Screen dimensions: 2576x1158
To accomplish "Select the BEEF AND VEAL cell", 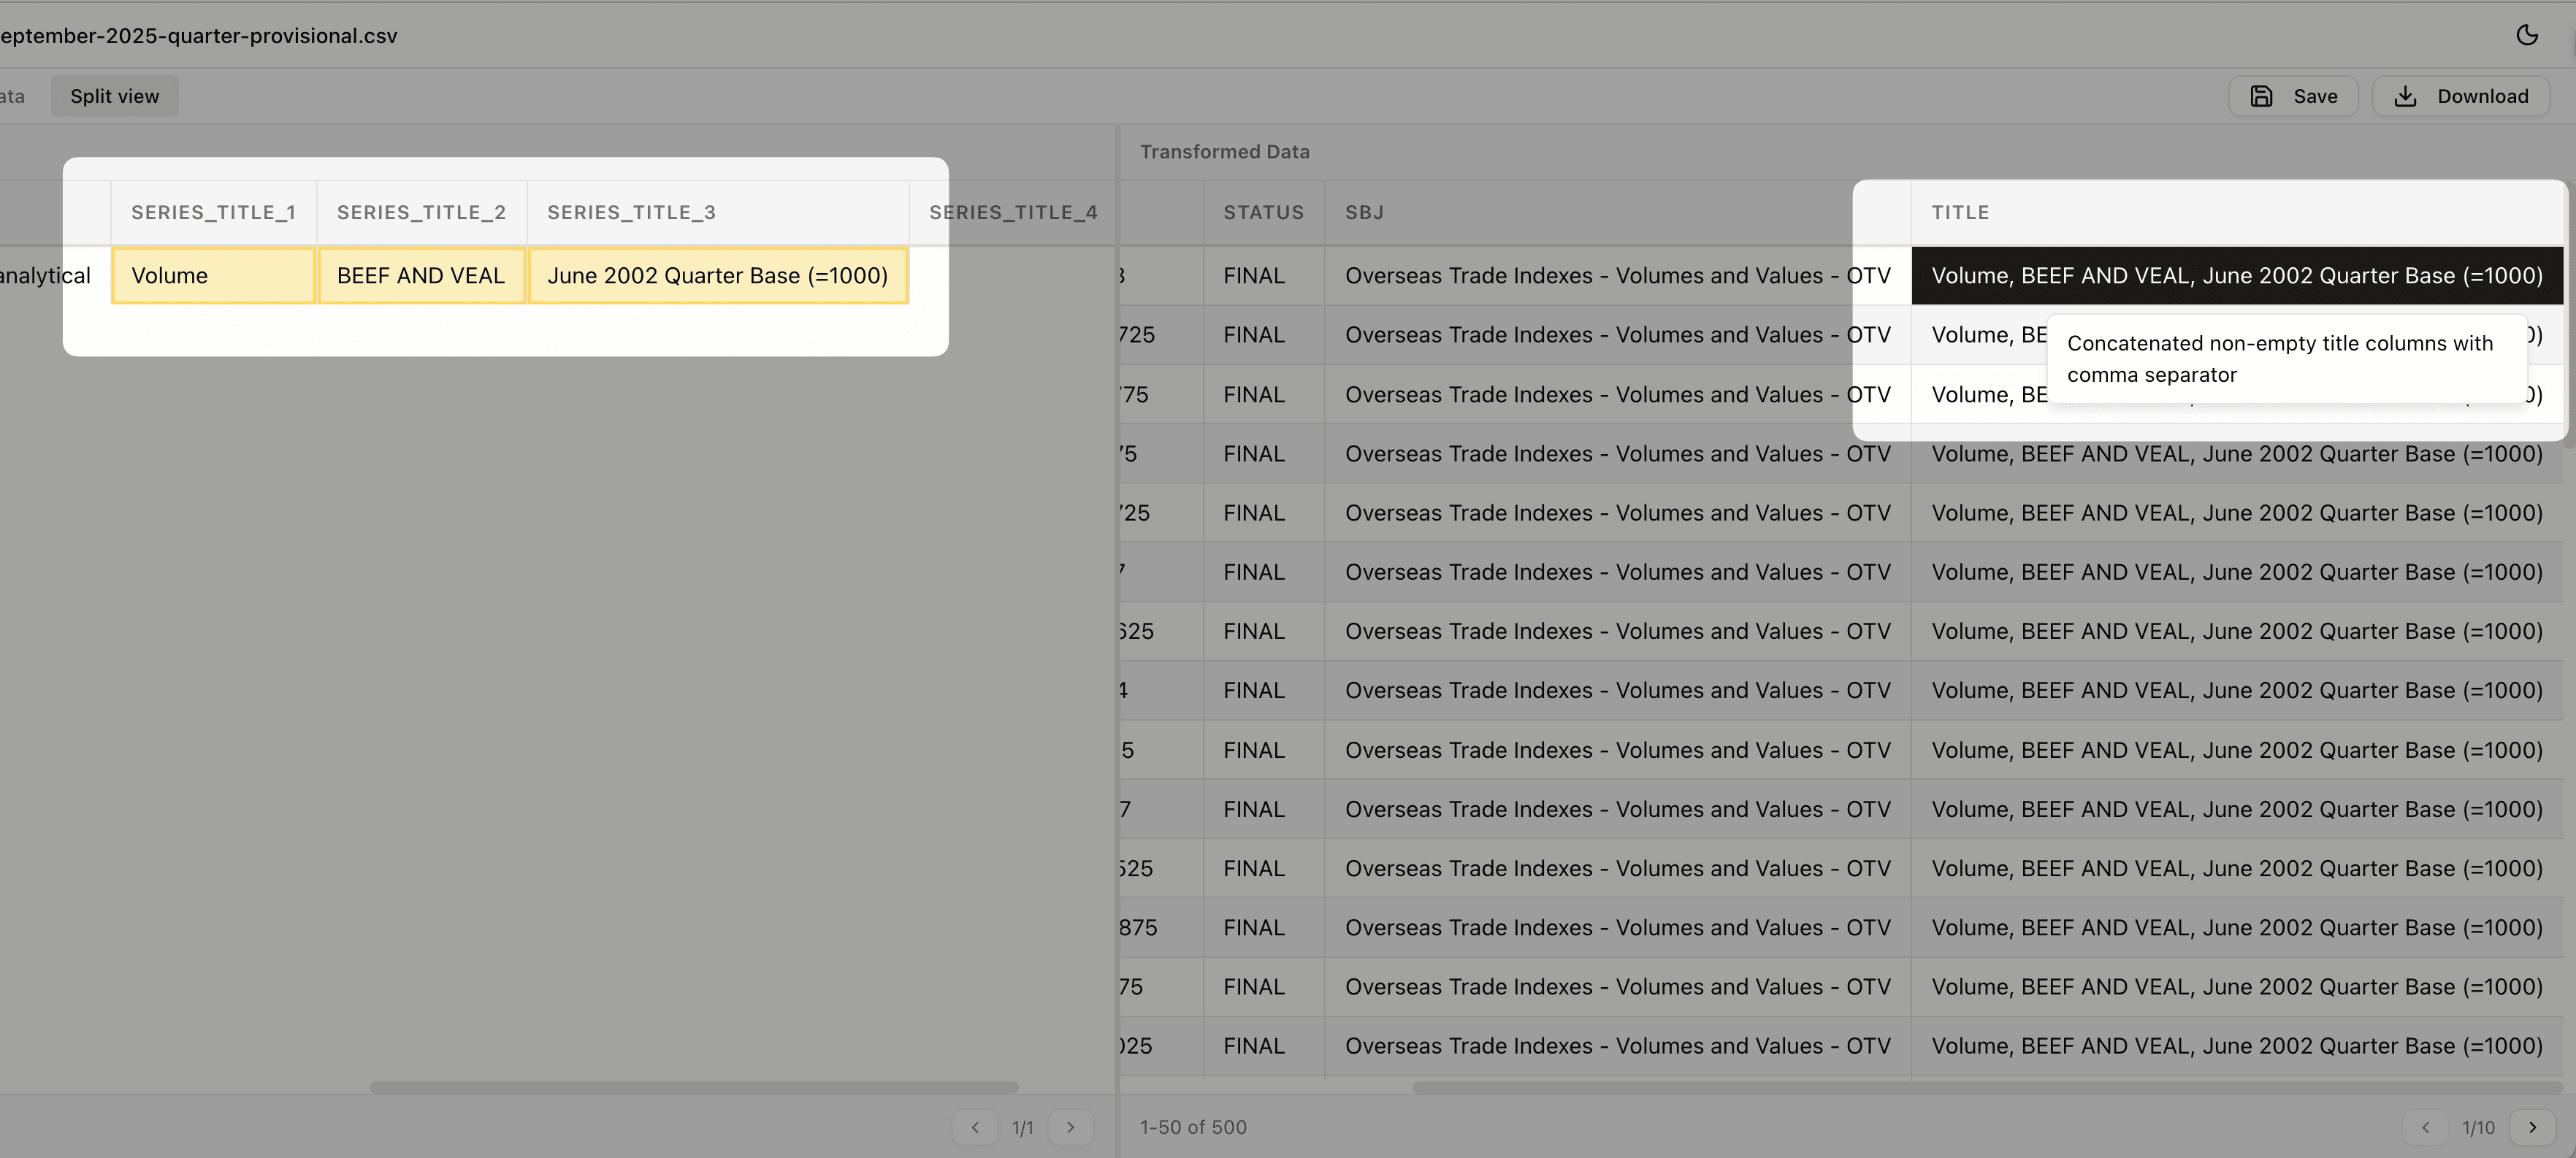I will click(x=421, y=275).
